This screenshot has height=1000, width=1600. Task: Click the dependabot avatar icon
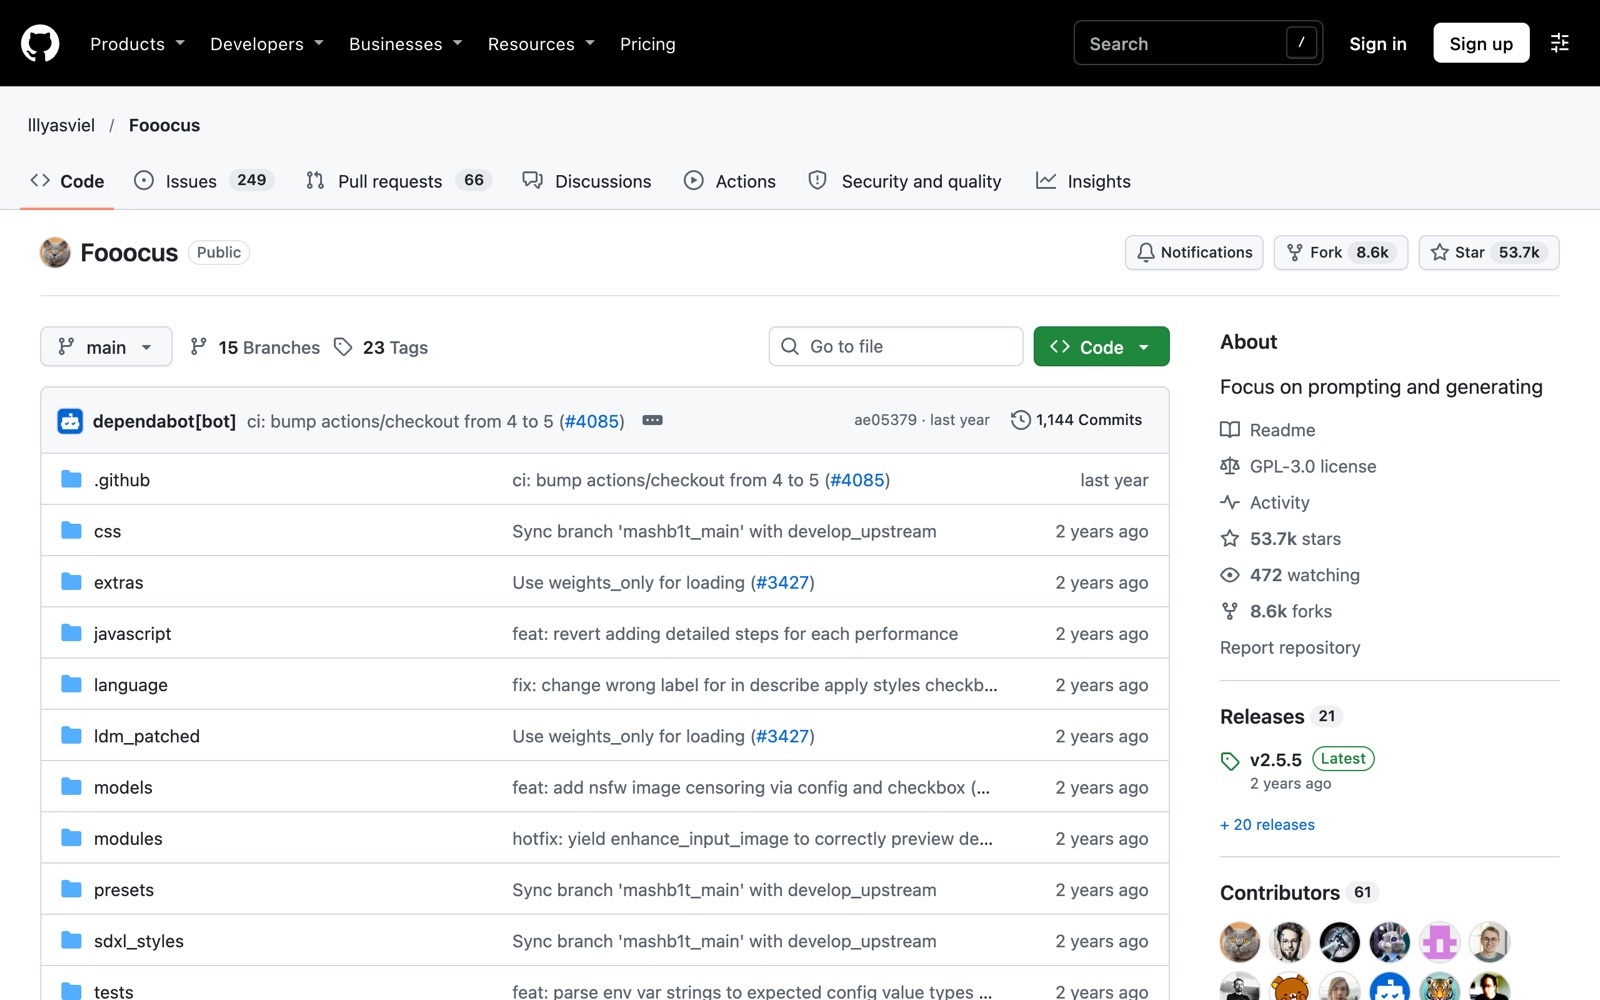[x=70, y=421]
